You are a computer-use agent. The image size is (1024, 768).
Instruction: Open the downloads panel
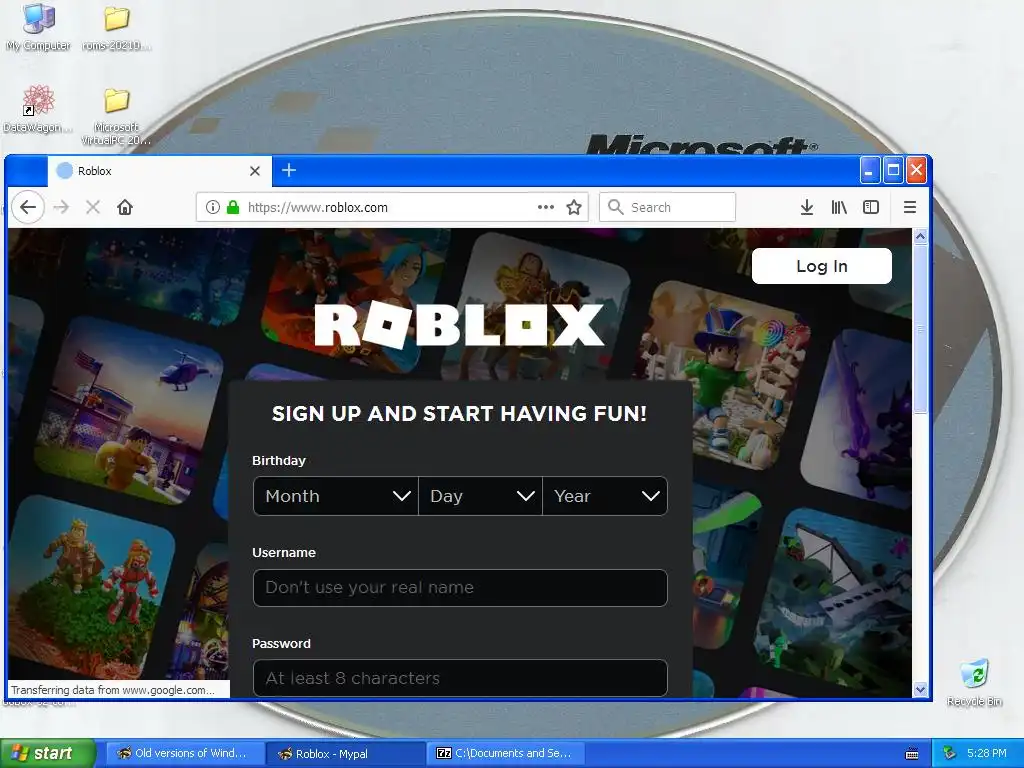(x=807, y=208)
